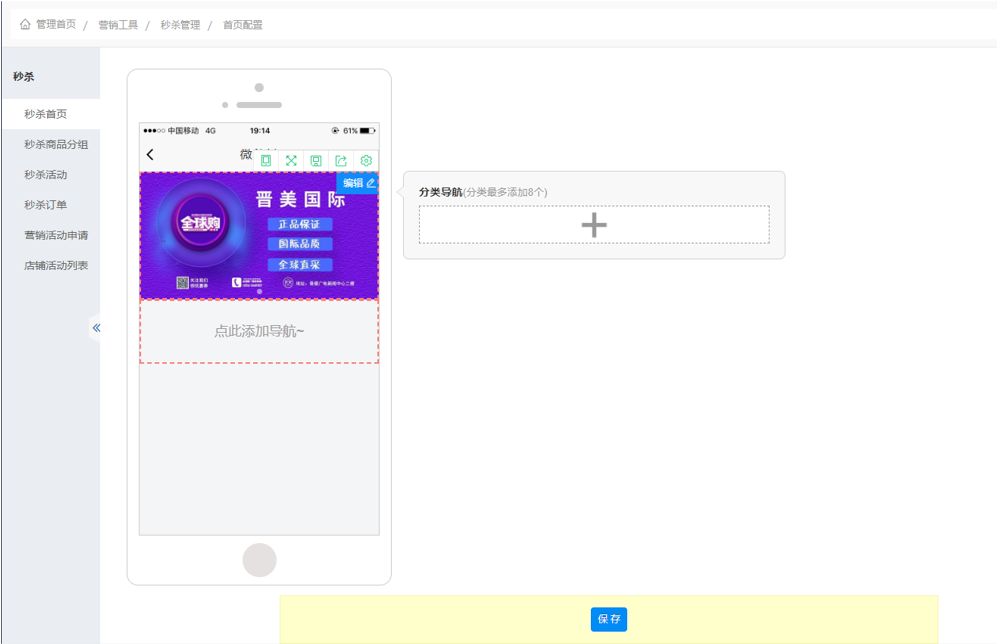Click the back arrow in phone header

click(x=151, y=154)
